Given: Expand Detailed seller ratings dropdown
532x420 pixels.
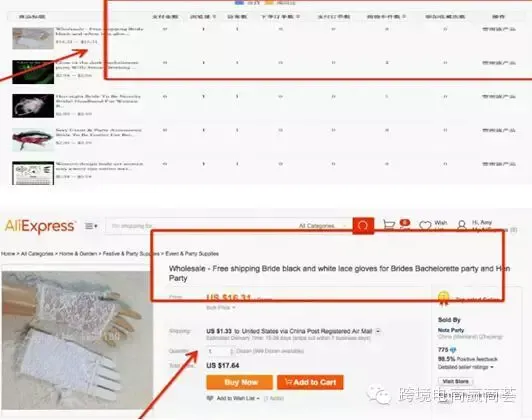Looking at the screenshot, I should (466, 367).
